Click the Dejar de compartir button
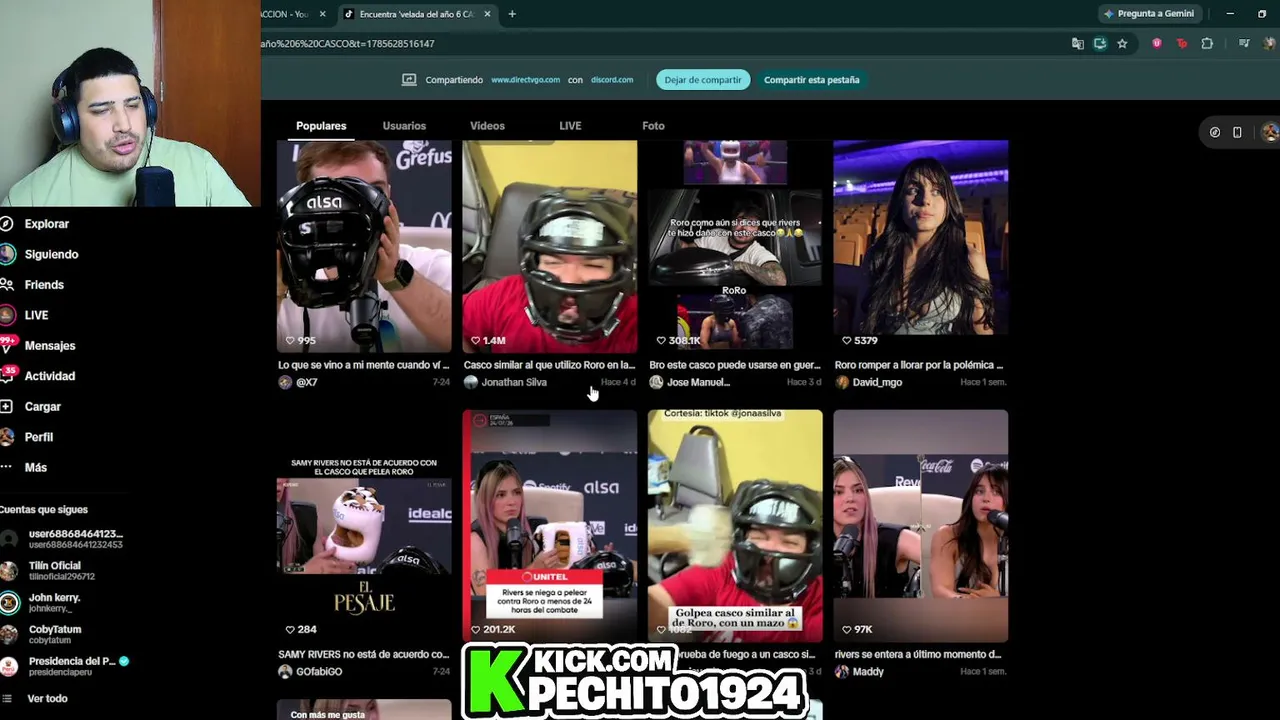This screenshot has width=1280, height=720. tap(703, 80)
